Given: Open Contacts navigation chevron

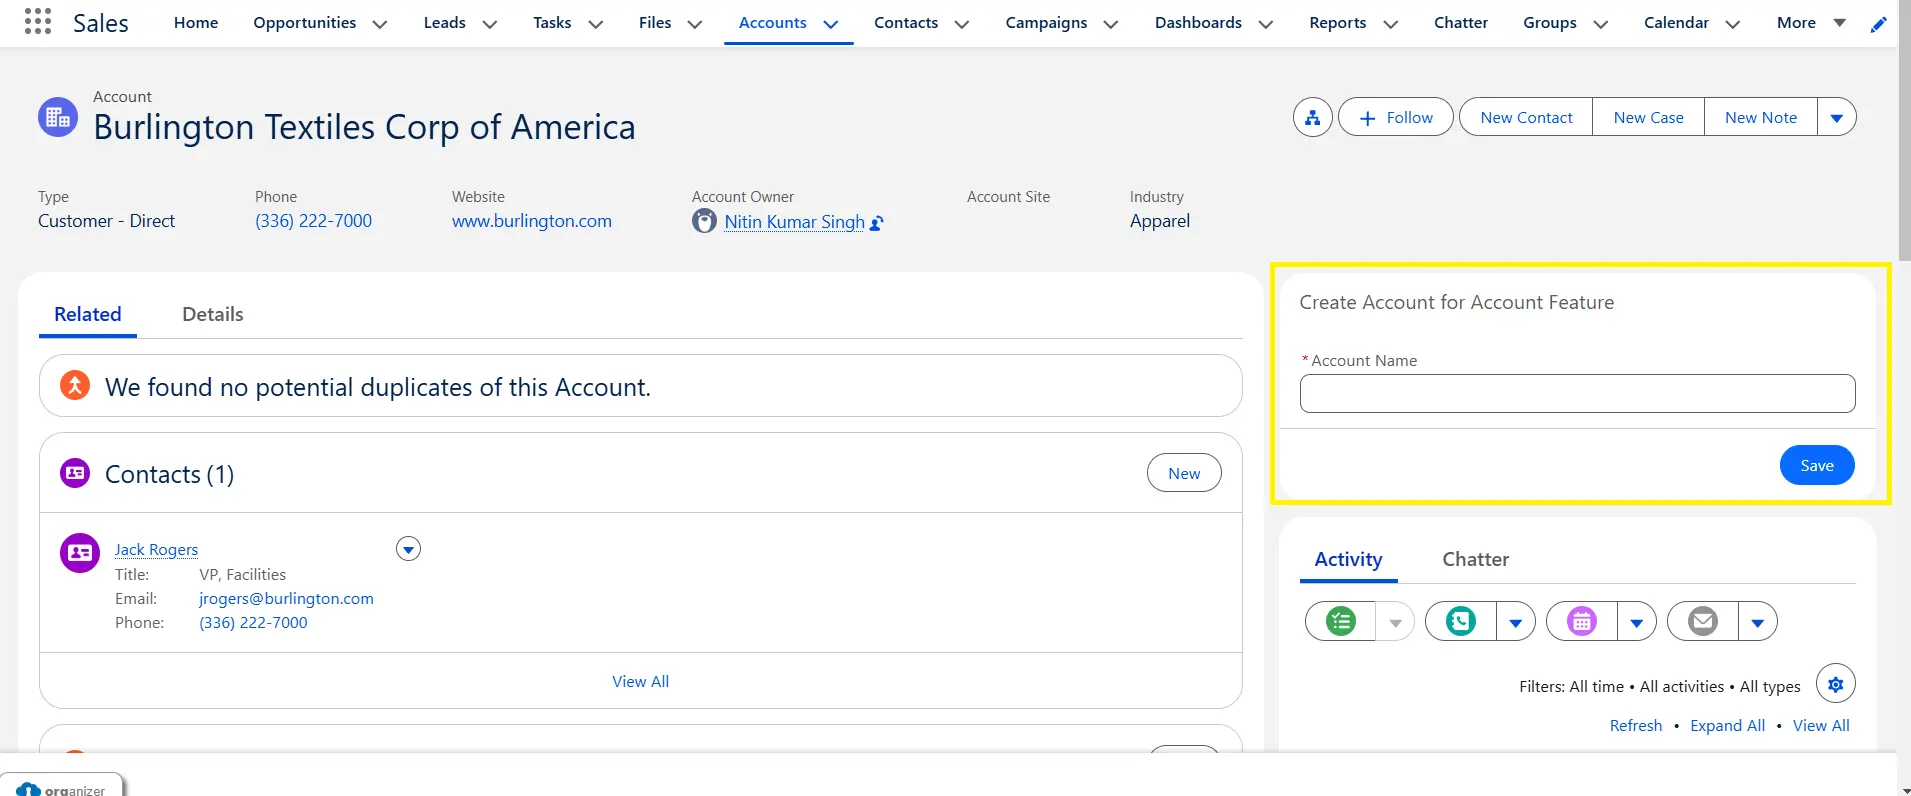Looking at the screenshot, I should click(962, 24).
